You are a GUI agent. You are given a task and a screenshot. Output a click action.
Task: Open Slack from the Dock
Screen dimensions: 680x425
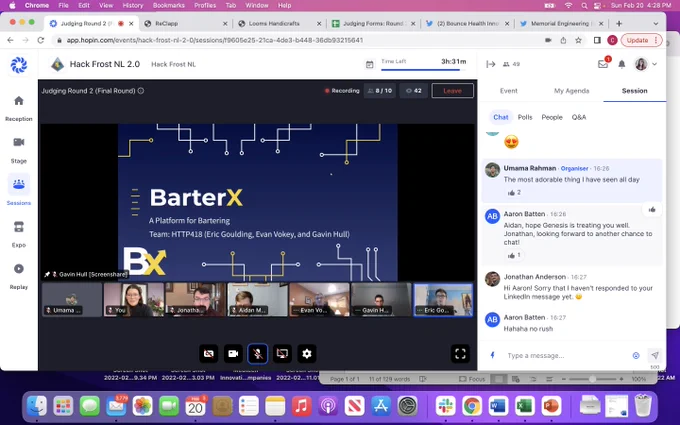445,406
